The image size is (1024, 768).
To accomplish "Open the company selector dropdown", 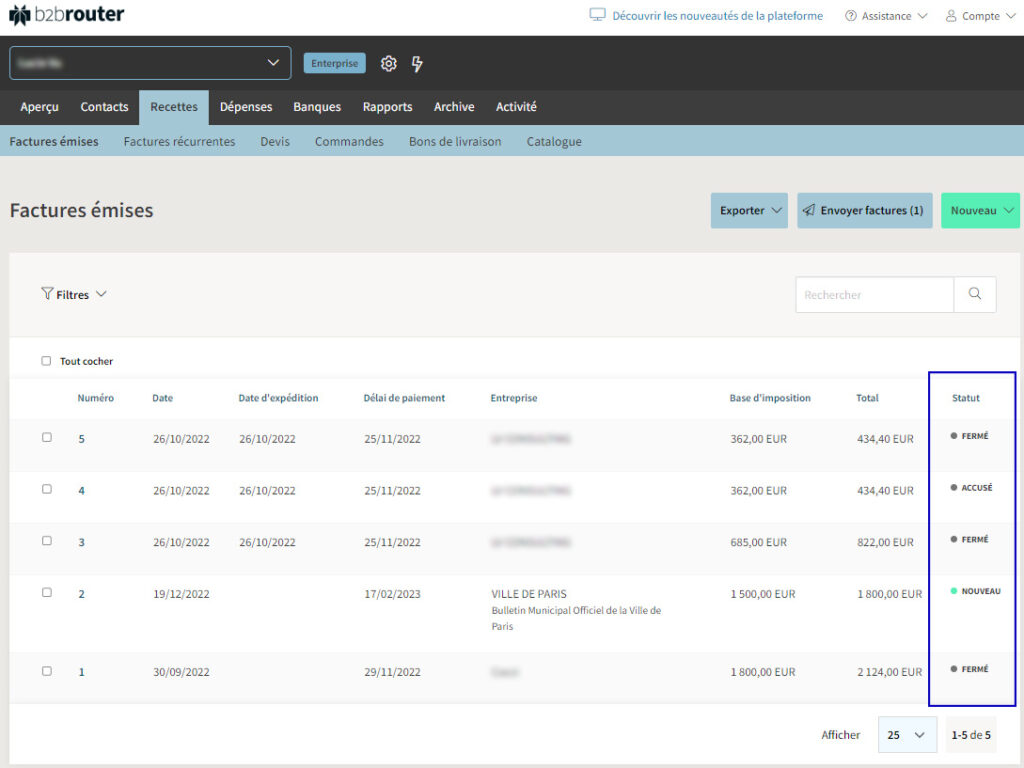I will (150, 63).
